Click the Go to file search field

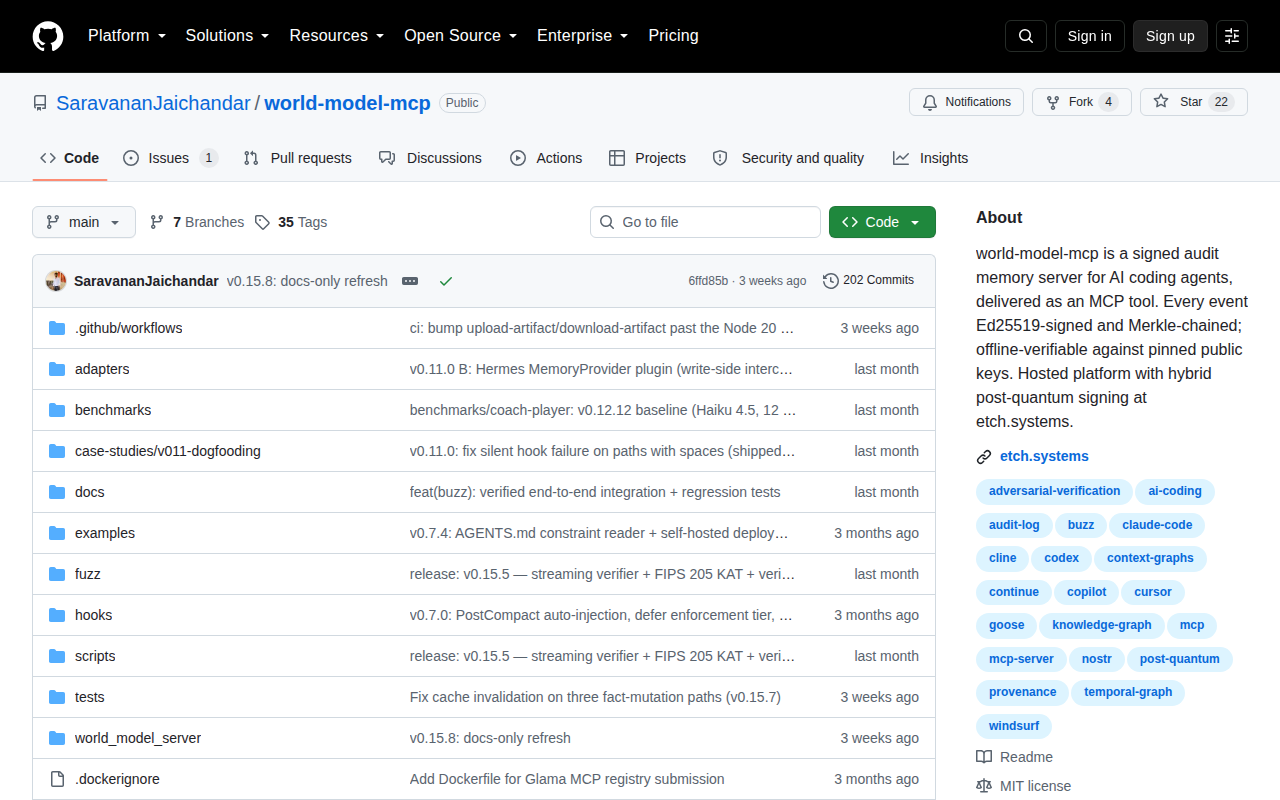pyautogui.click(x=705, y=222)
